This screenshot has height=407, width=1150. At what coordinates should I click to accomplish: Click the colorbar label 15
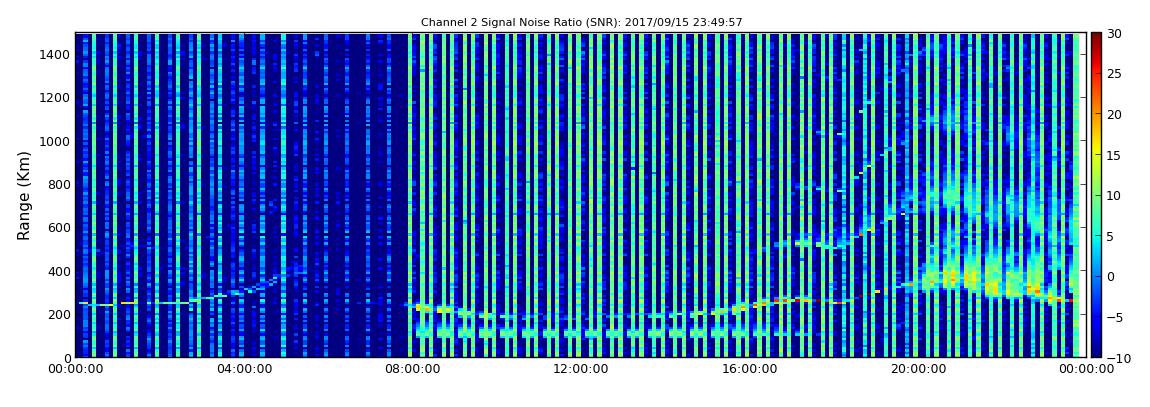pos(1115,155)
